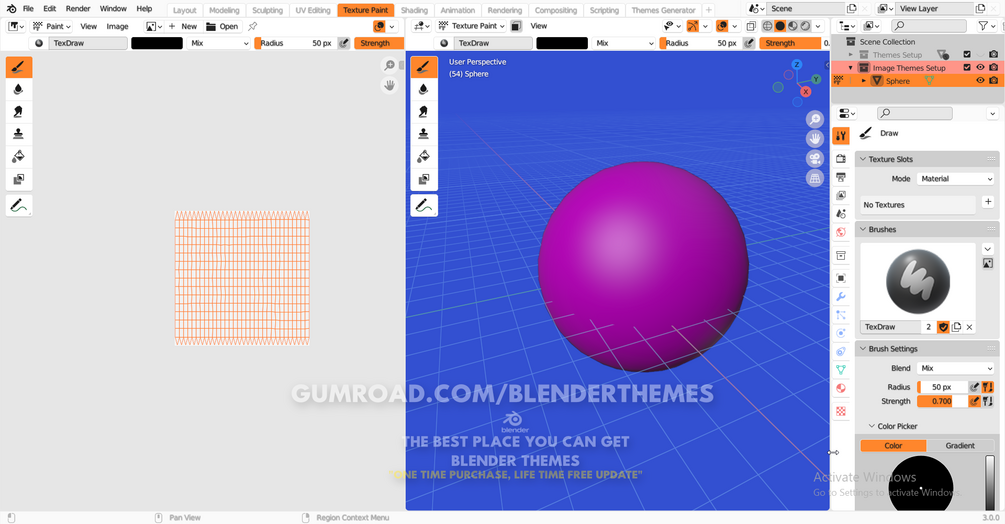Toggle the Image Themes Setup collection checkbox
This screenshot has height=524, width=1005.
967,67
